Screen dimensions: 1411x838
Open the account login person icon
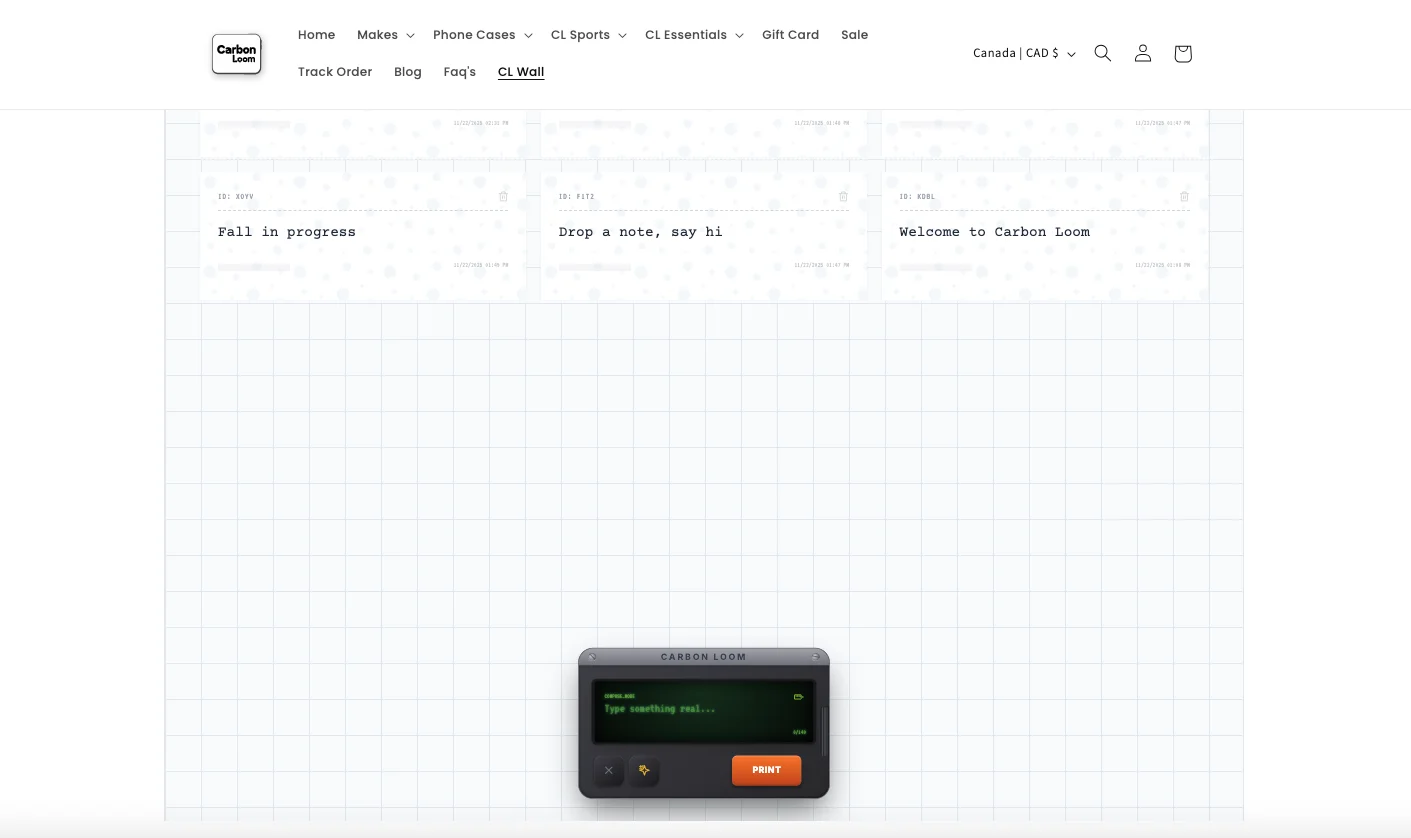tap(1143, 53)
